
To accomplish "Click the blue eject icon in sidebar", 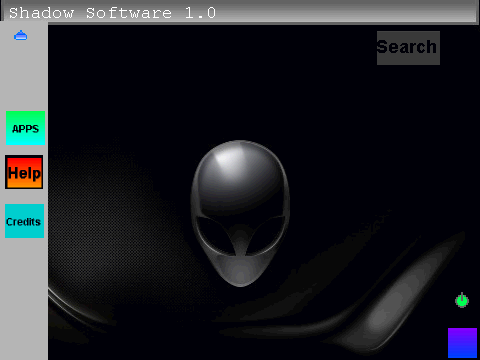I will tap(21, 35).
